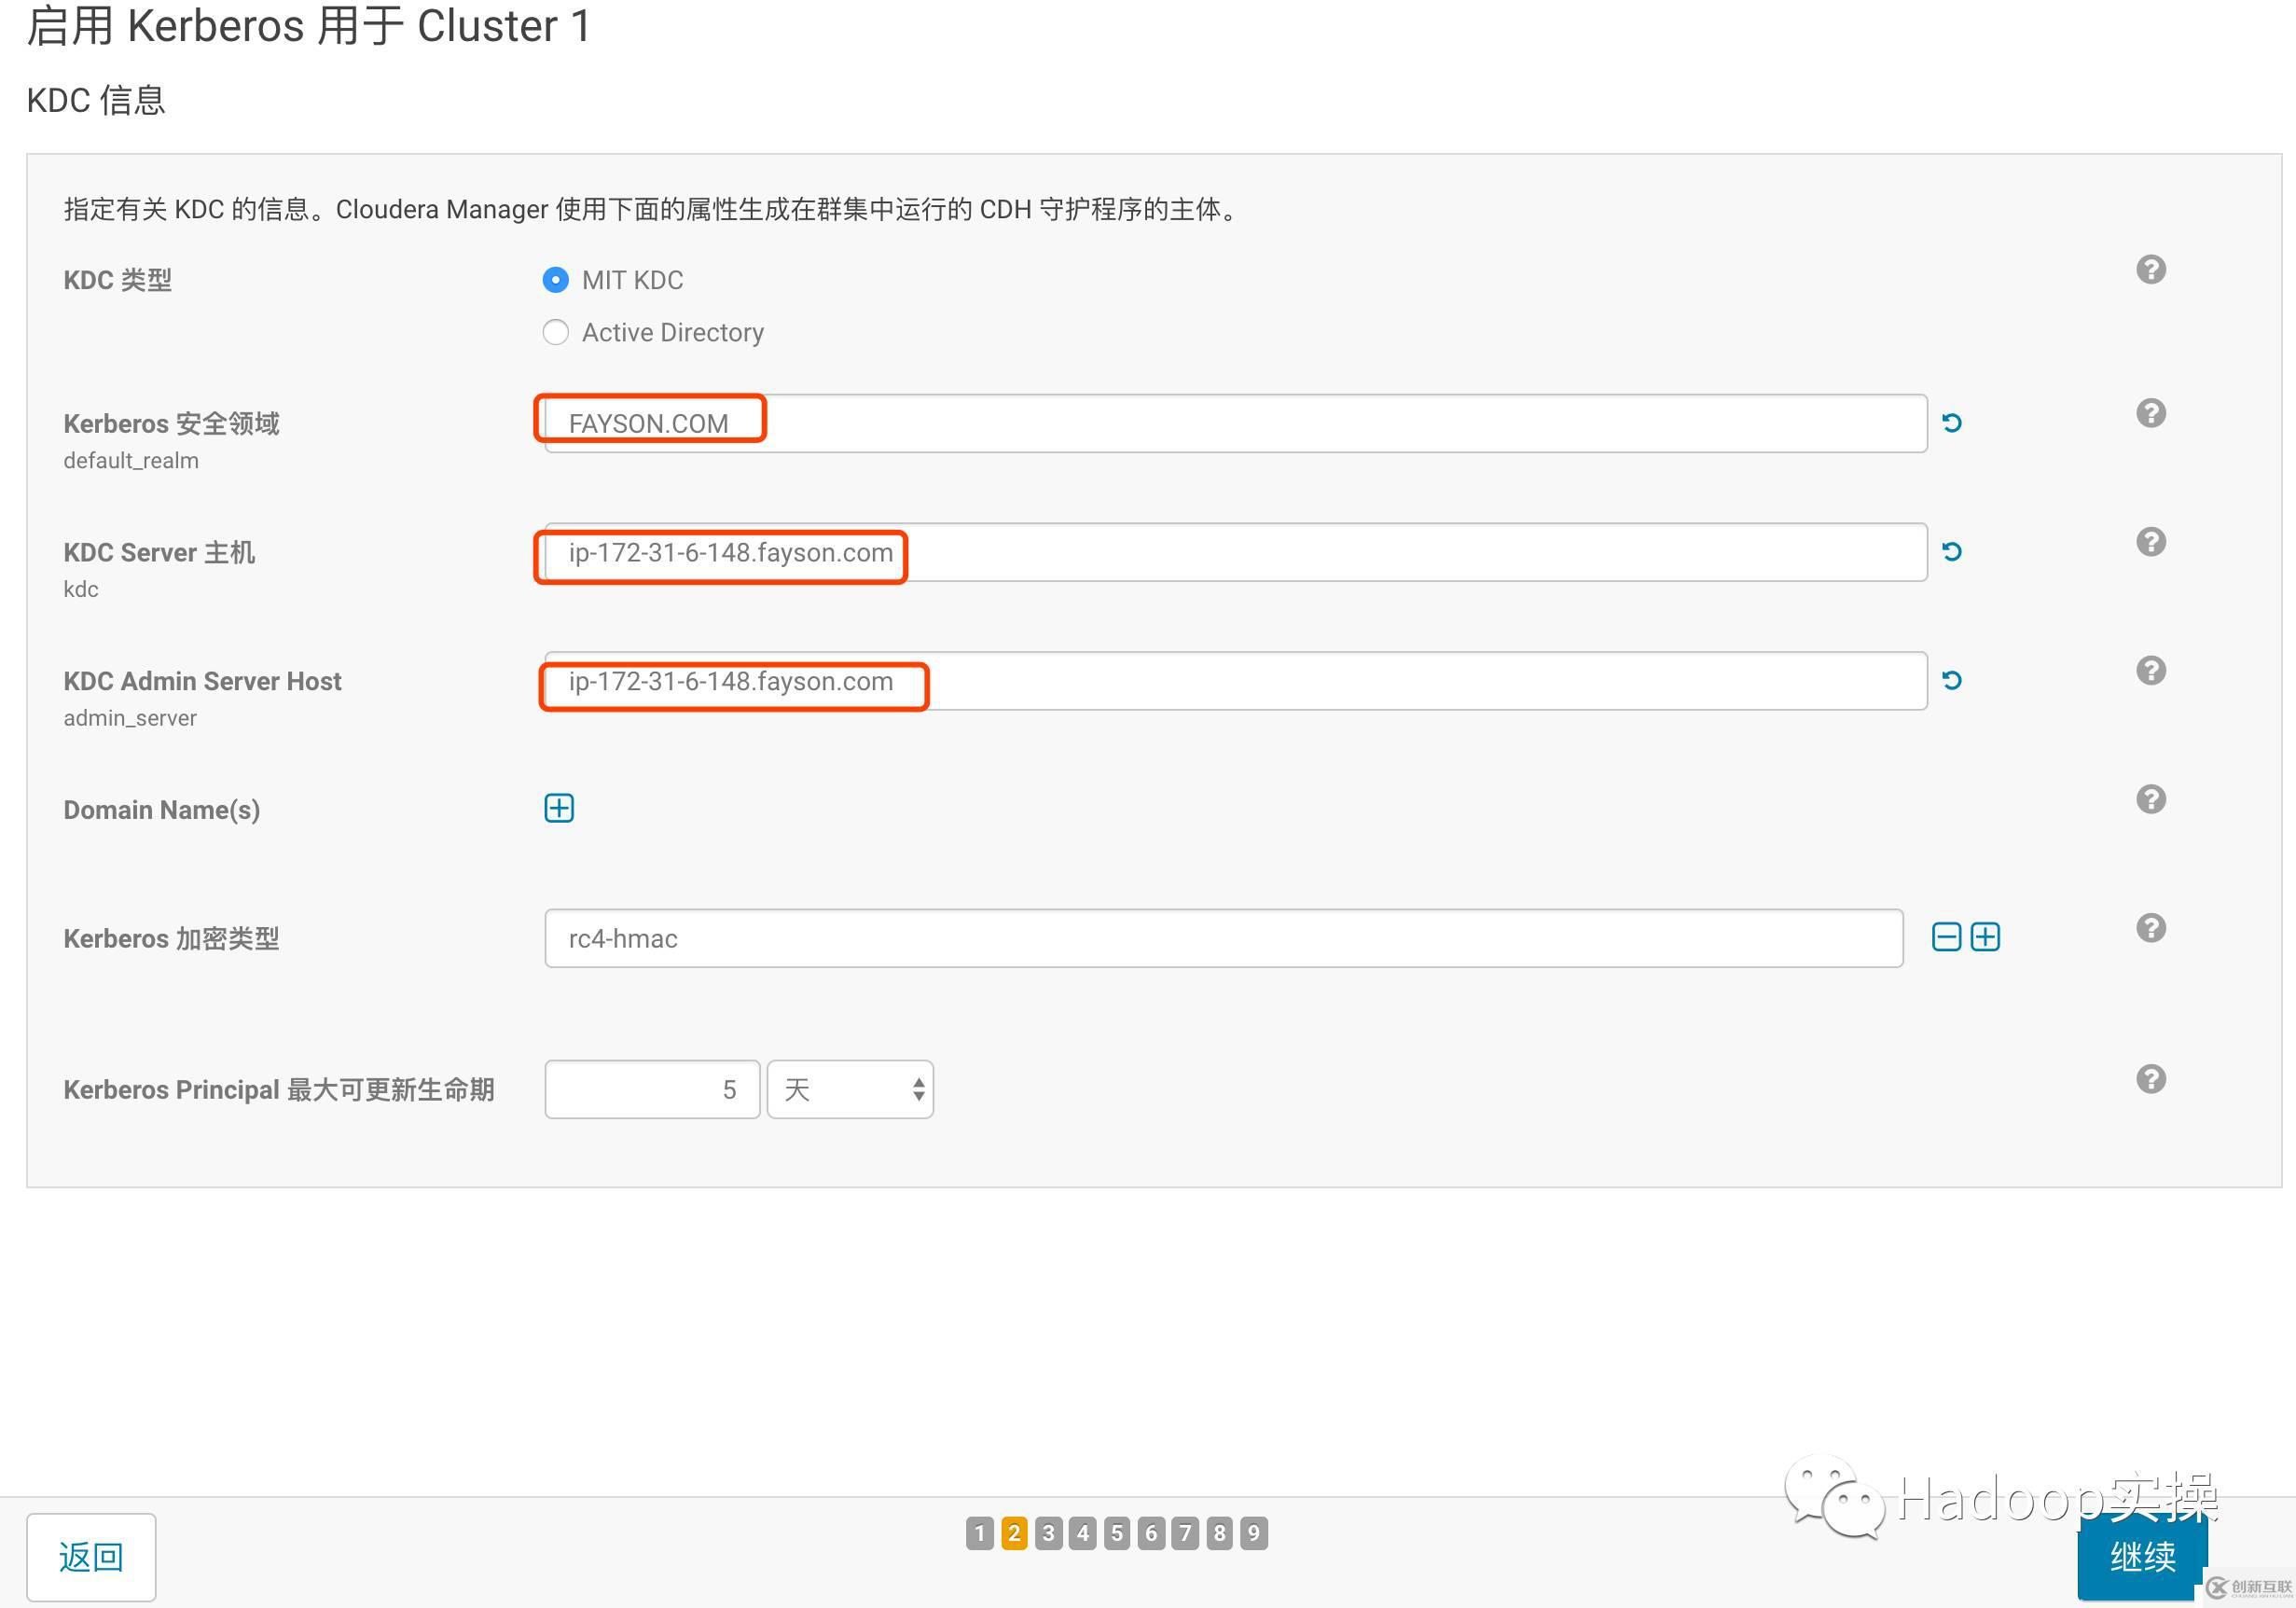This screenshot has width=2296, height=1608.
Task: Reset Kerberos 安全领域 with undo icon
Action: (x=1952, y=422)
